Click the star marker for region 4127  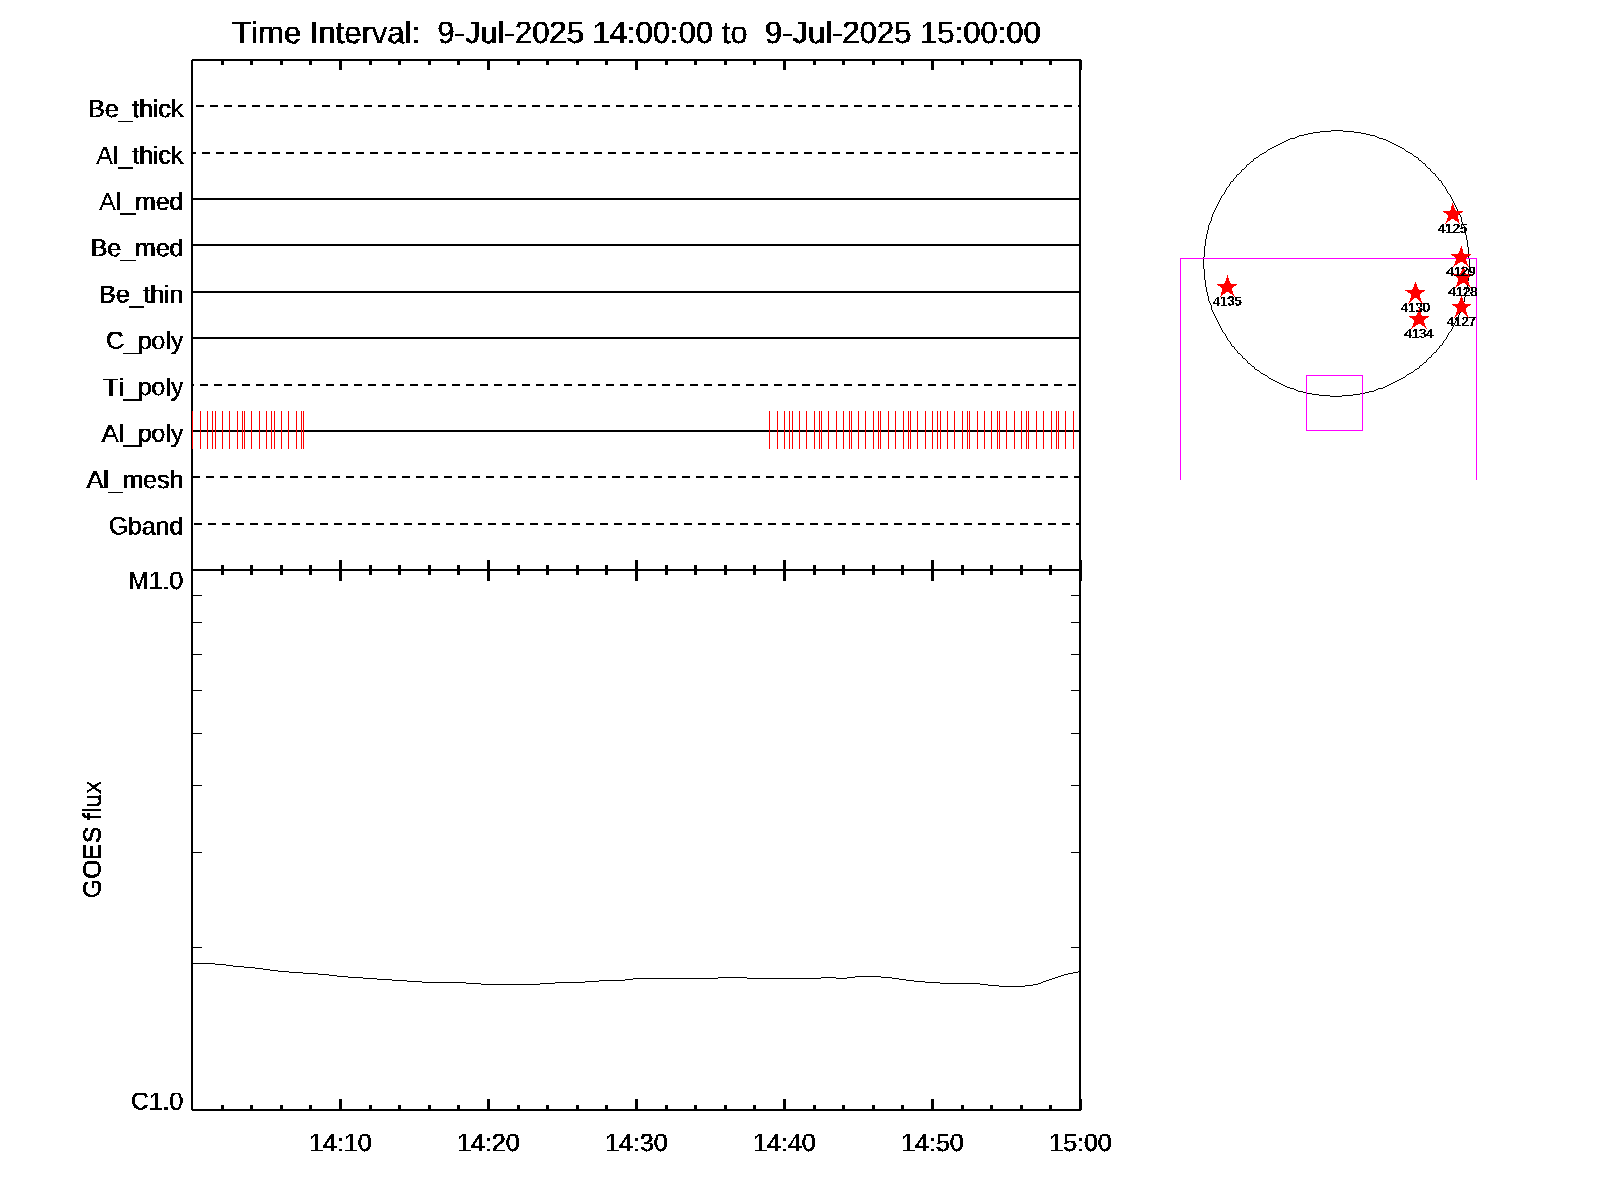pos(1461,307)
